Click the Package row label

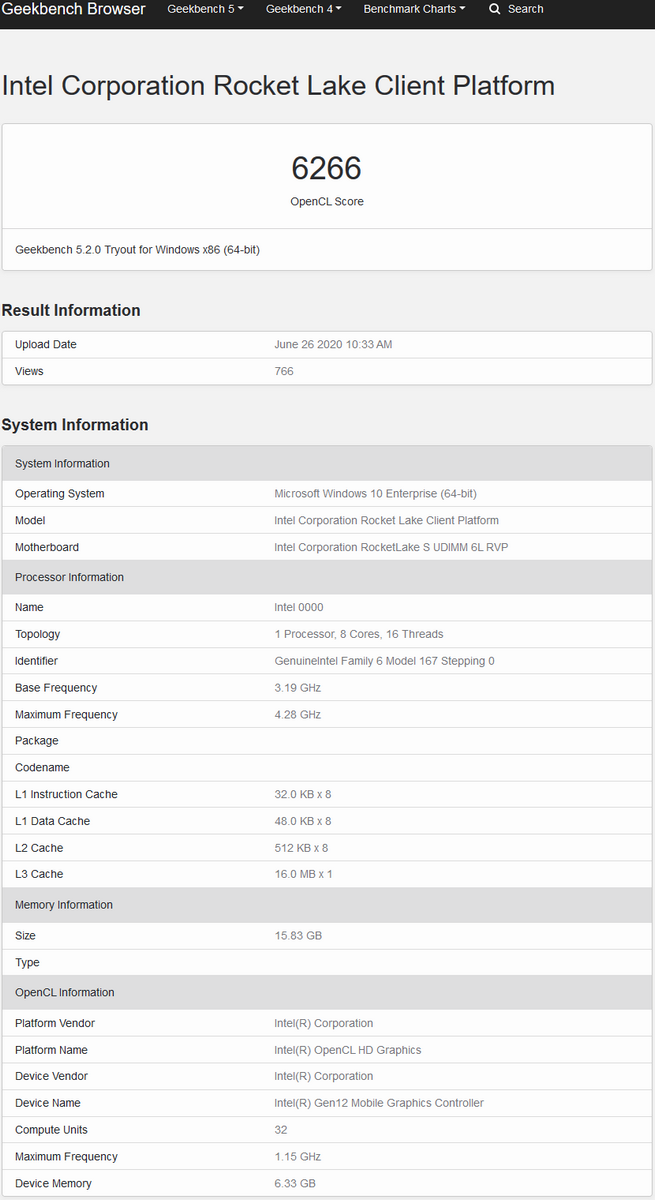coord(37,741)
